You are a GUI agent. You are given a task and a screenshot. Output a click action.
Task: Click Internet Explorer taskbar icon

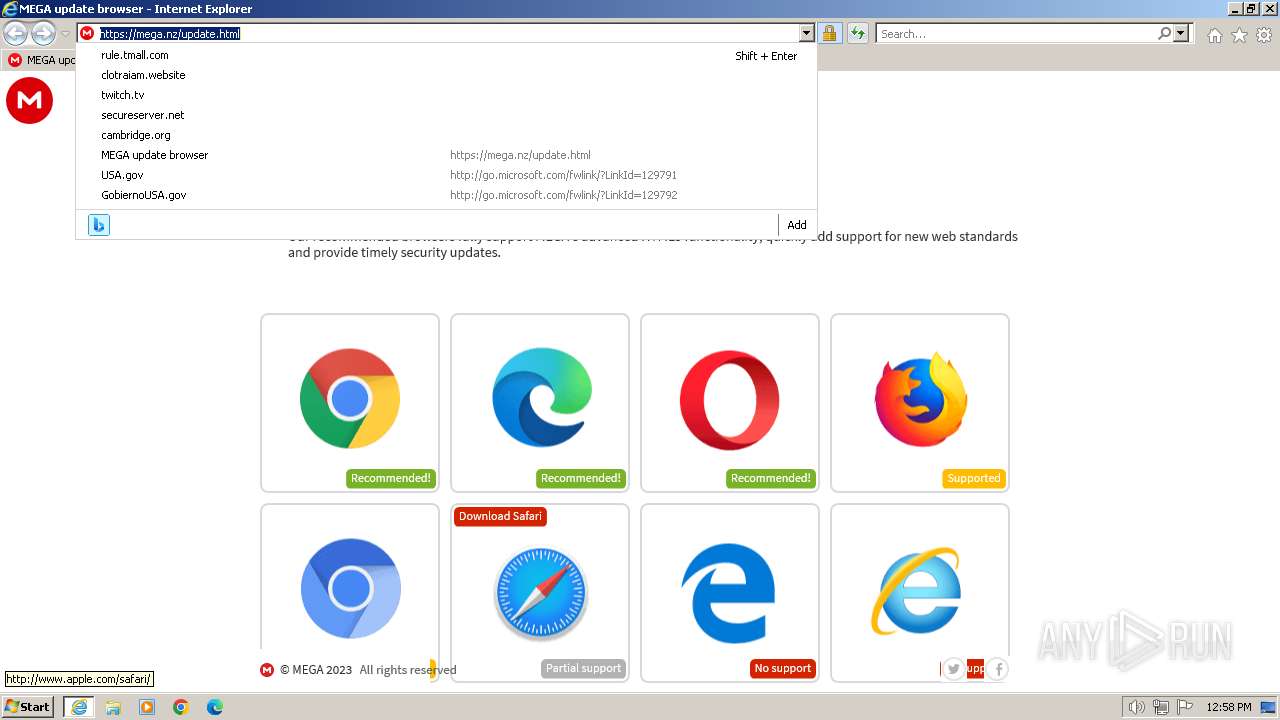78,707
